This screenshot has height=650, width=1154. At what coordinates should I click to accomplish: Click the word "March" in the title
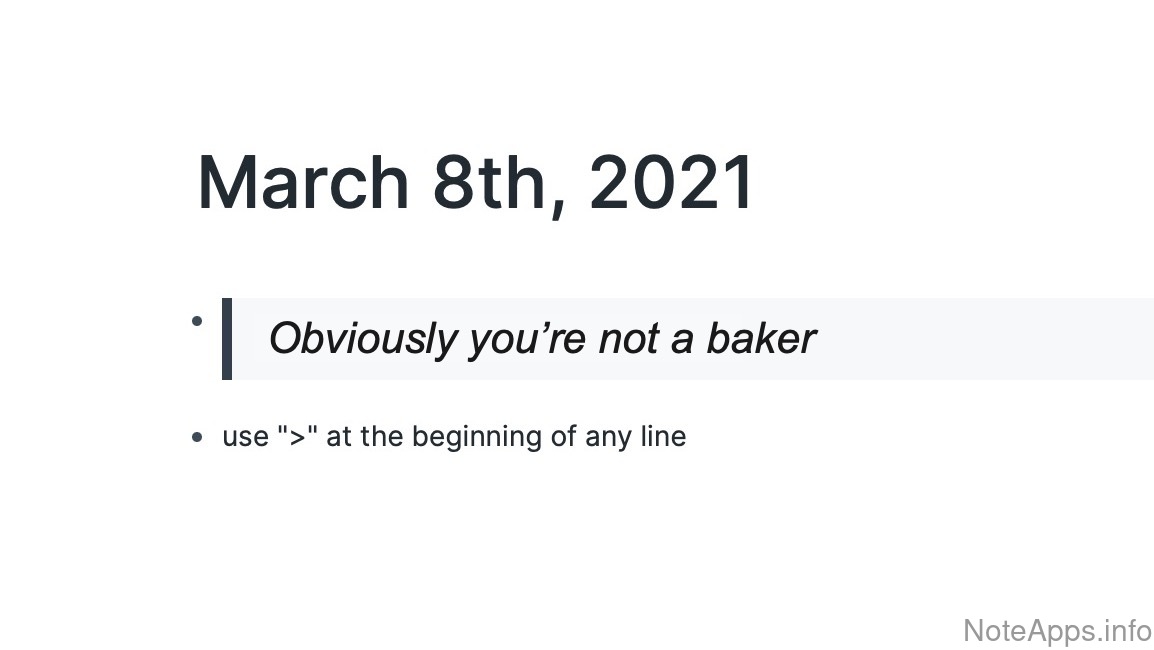303,183
